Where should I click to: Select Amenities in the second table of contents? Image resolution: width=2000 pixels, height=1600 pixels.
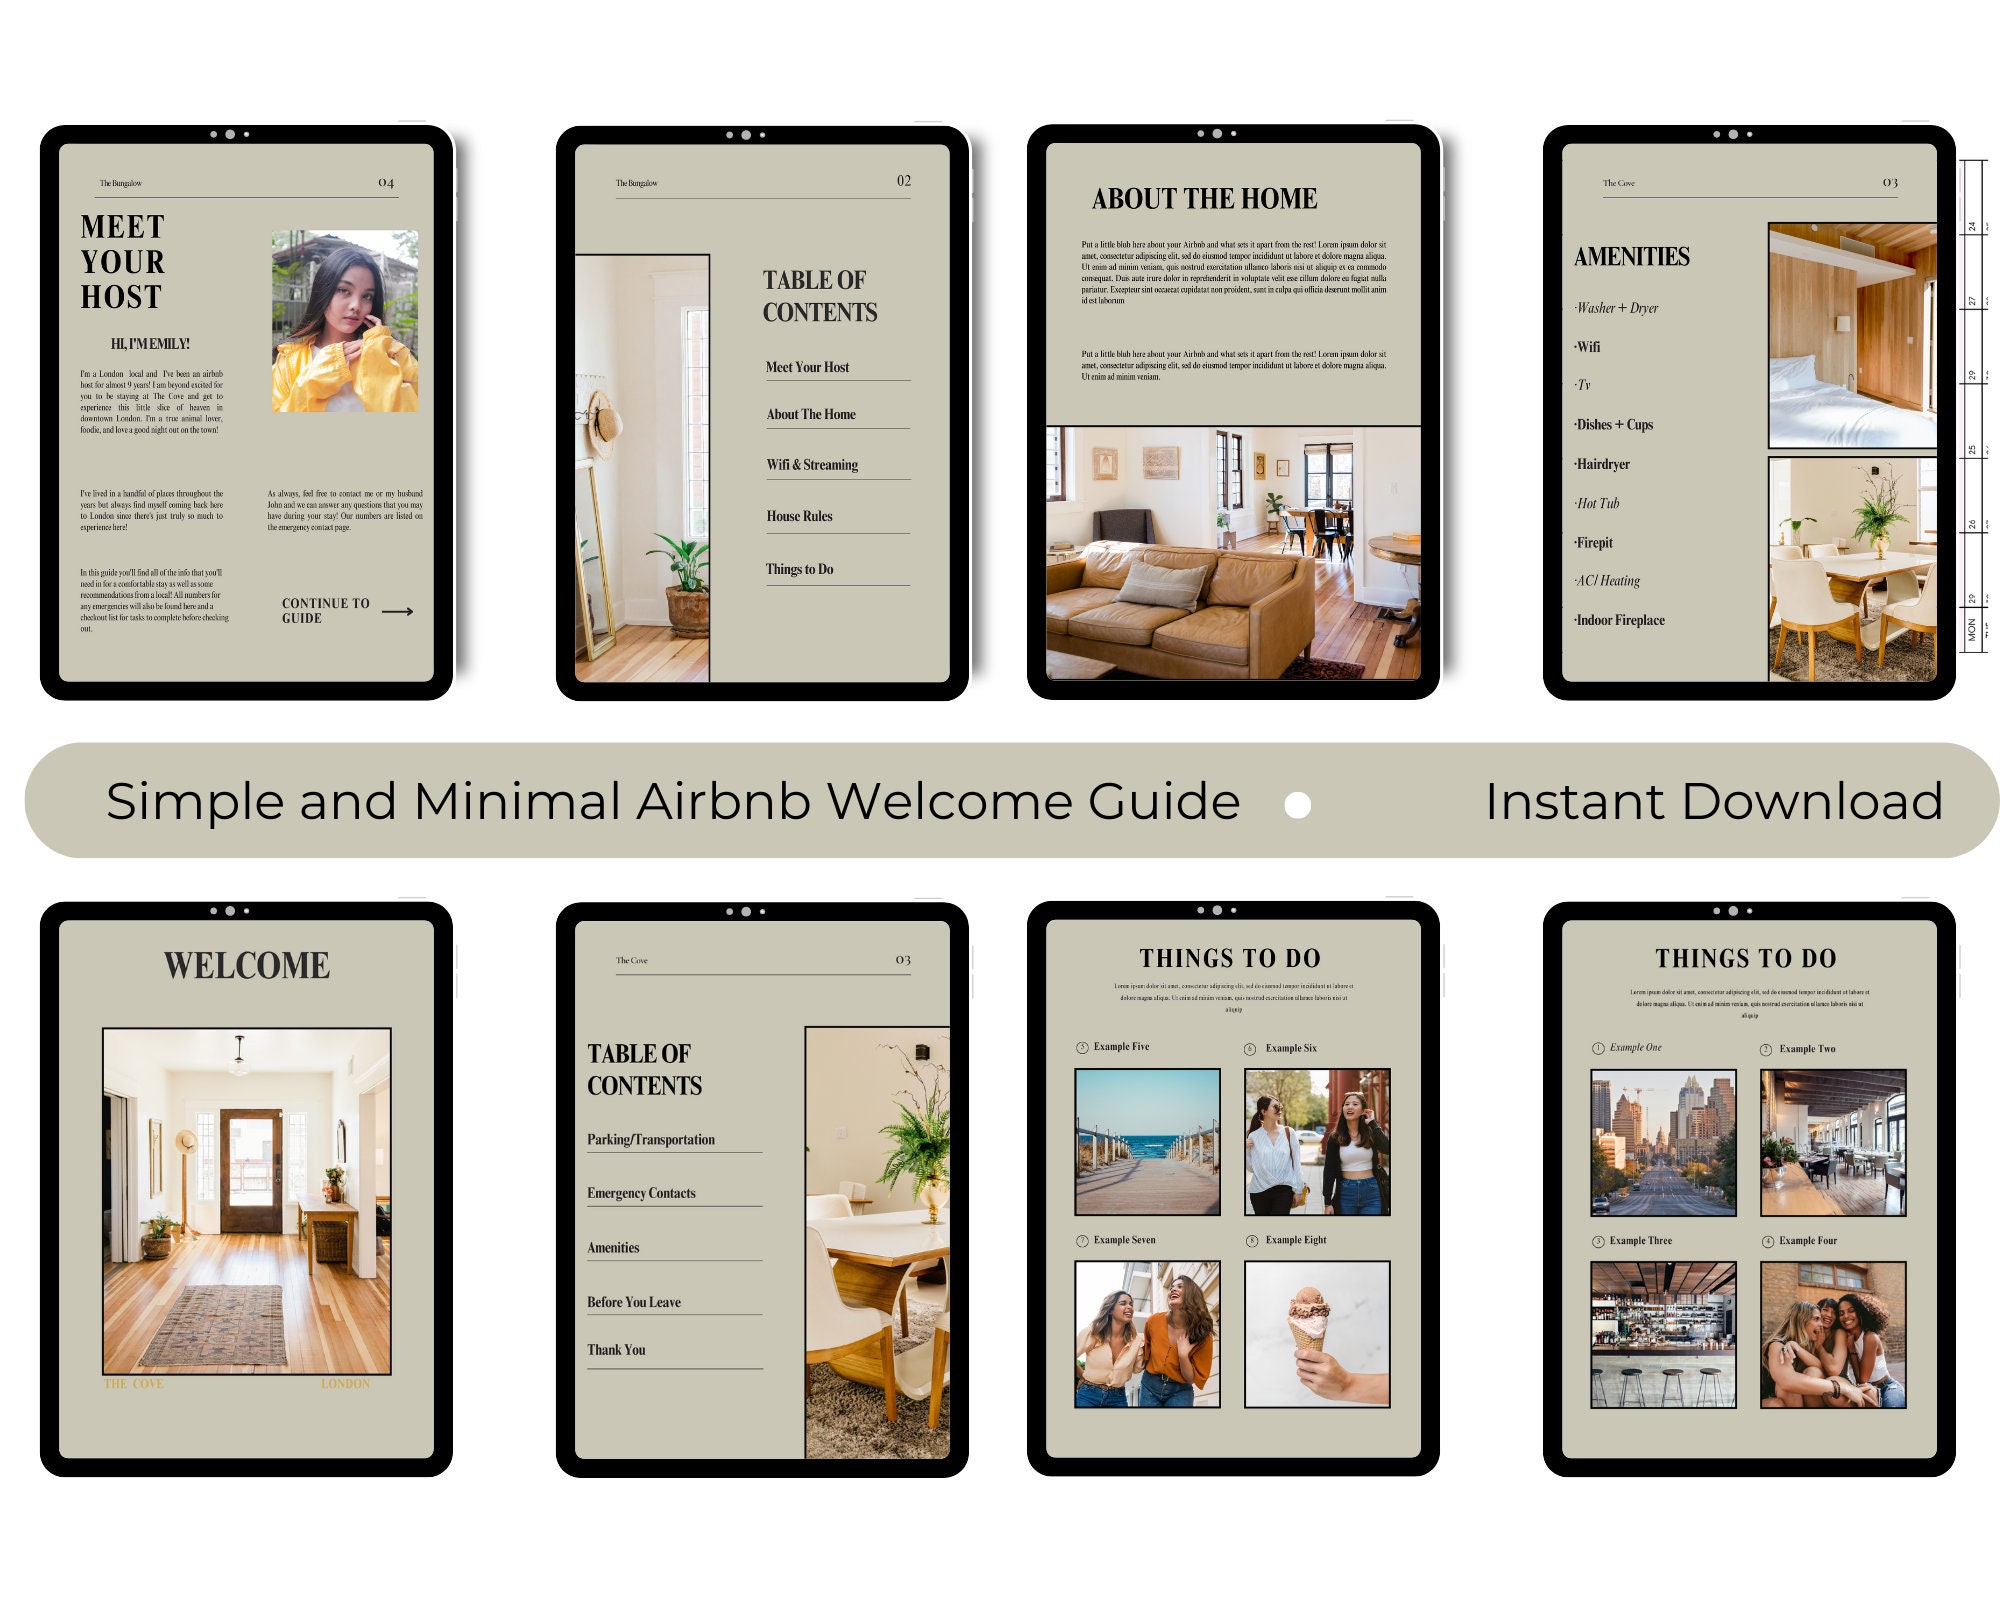pyautogui.click(x=612, y=1247)
